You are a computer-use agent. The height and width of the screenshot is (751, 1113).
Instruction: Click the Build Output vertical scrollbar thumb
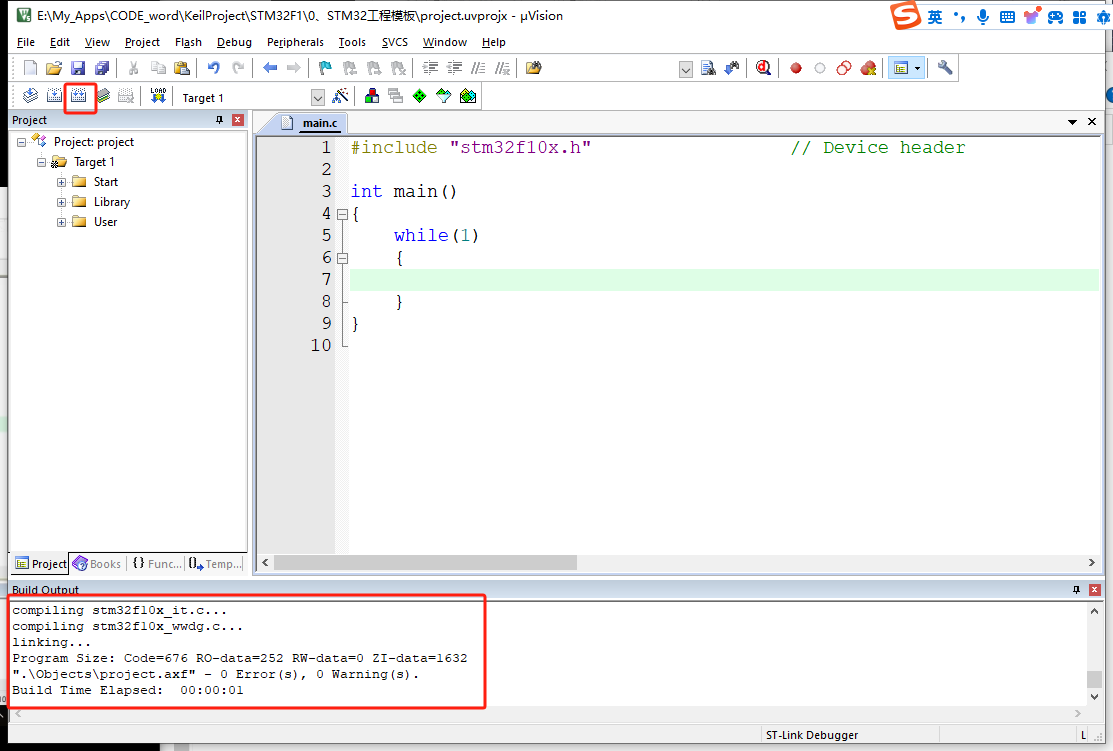click(x=1094, y=679)
